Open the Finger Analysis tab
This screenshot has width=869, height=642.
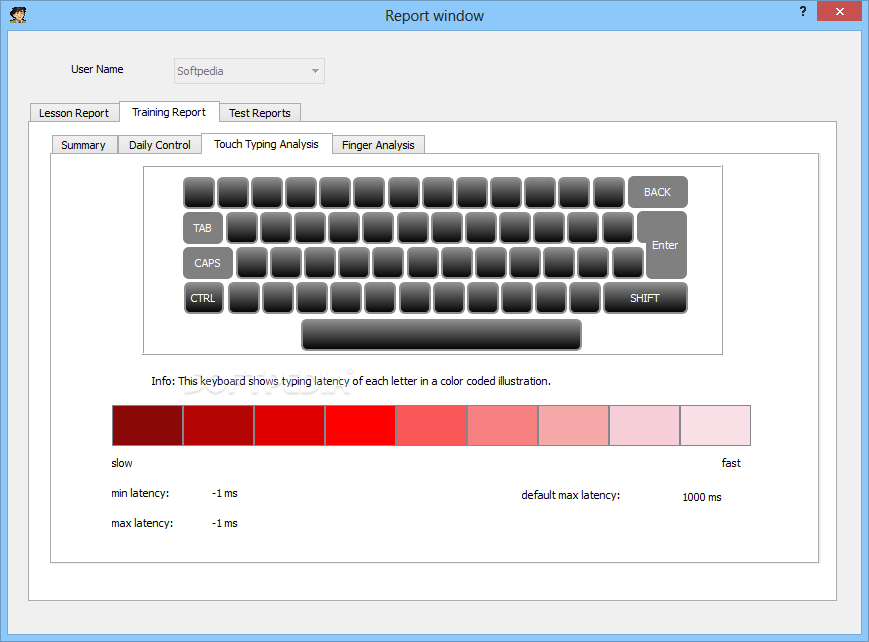point(379,145)
